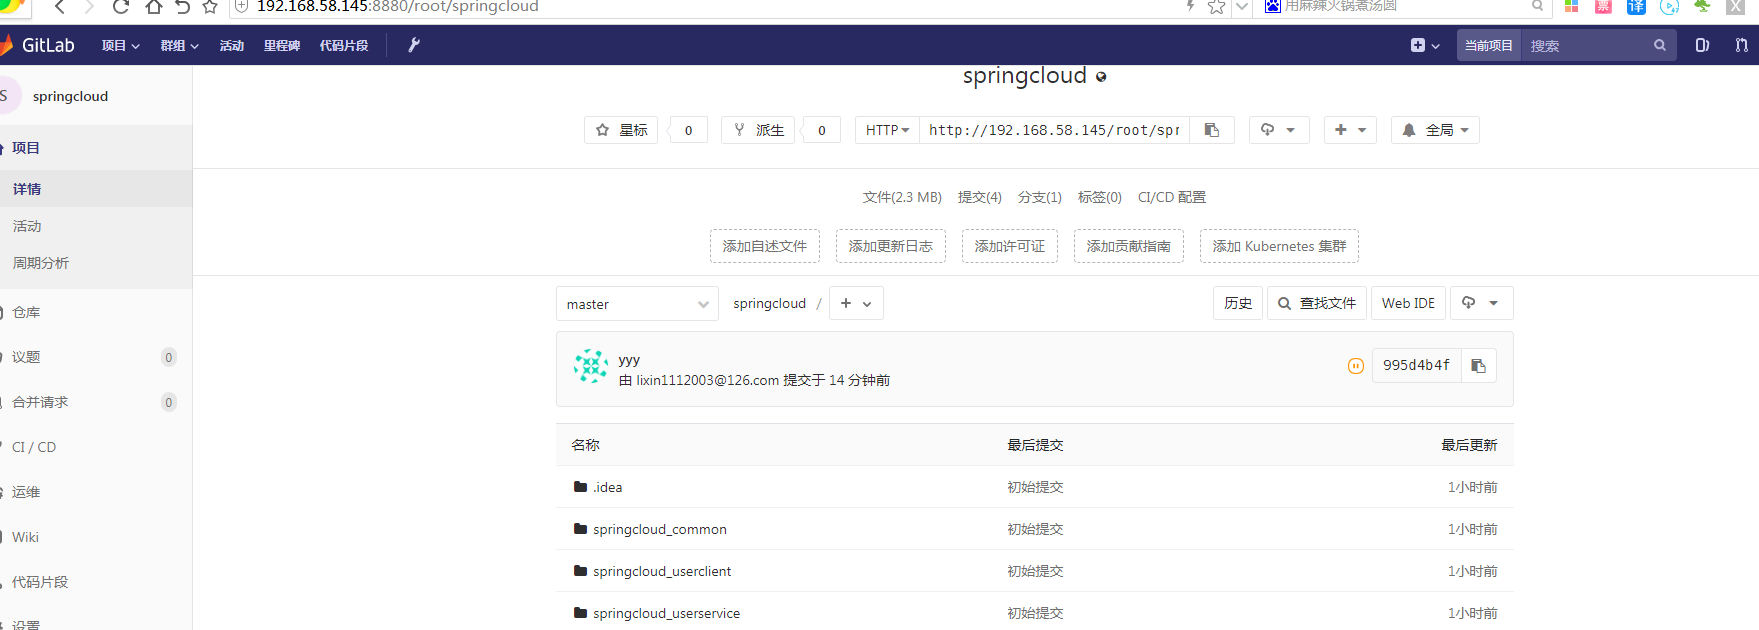Expand the 项目 menu in the navbar
This screenshot has height=630, width=1759.
pos(120,45)
